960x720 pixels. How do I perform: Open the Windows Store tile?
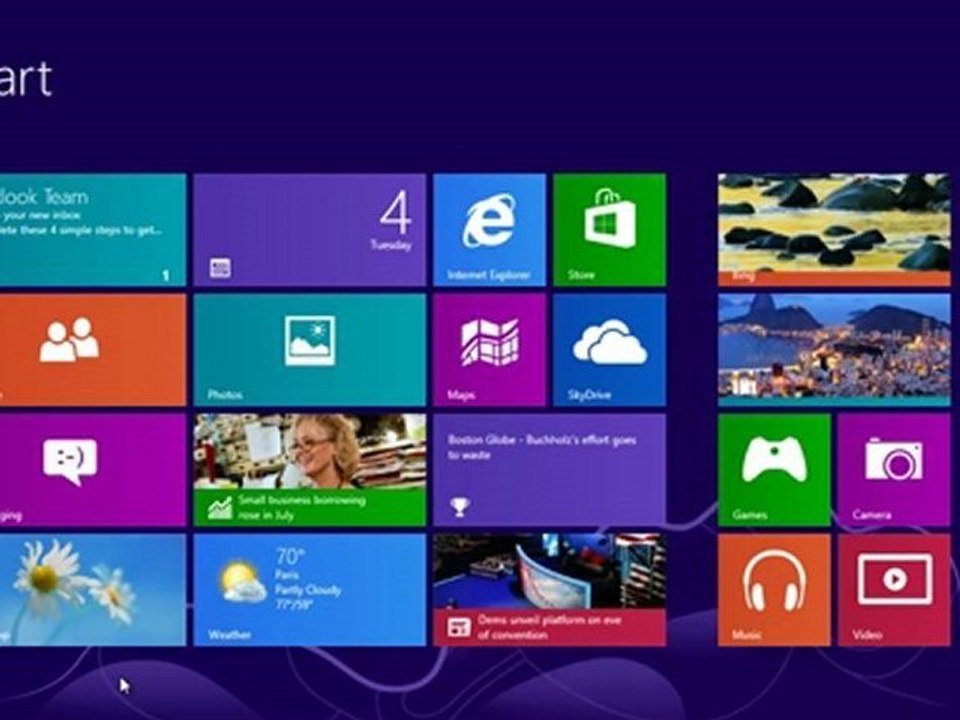[x=609, y=230]
